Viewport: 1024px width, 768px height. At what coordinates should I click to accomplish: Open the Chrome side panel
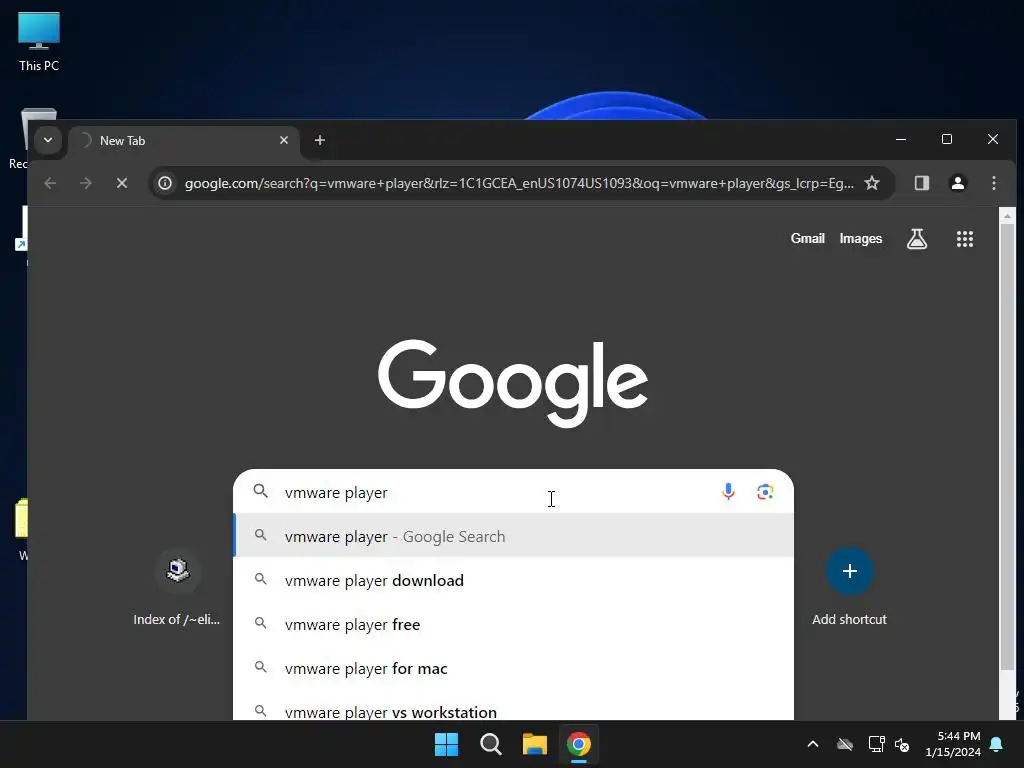pyautogui.click(x=921, y=184)
